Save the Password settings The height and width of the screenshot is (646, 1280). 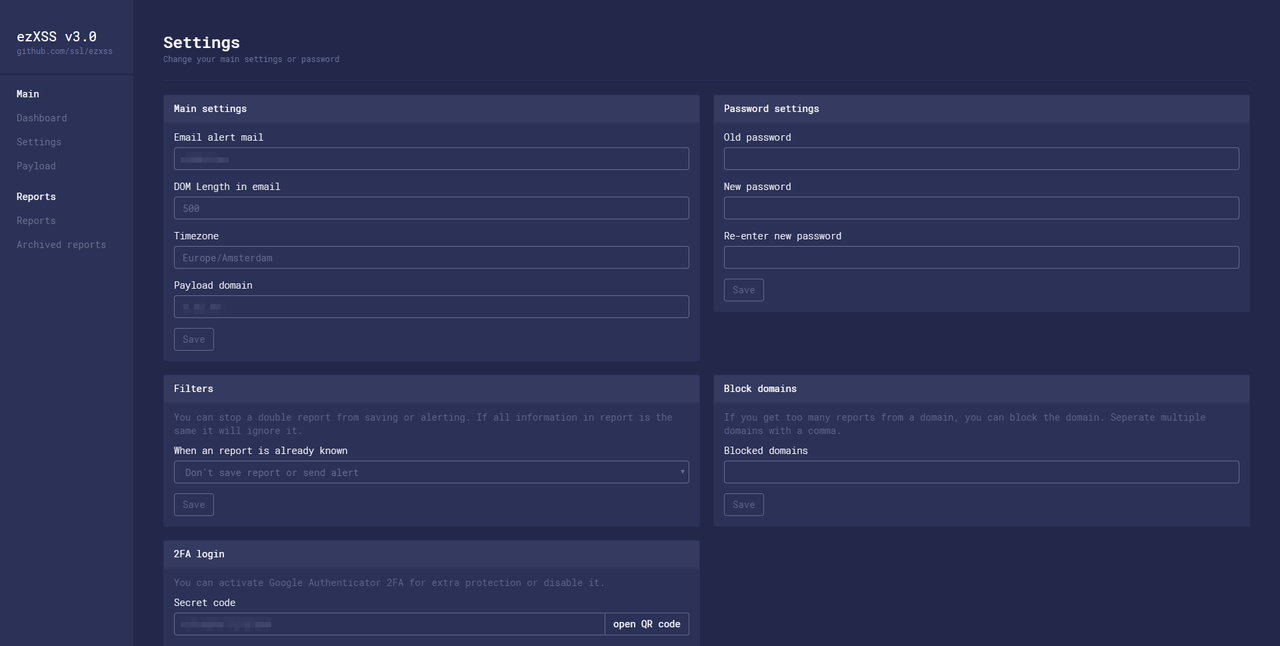[744, 290]
